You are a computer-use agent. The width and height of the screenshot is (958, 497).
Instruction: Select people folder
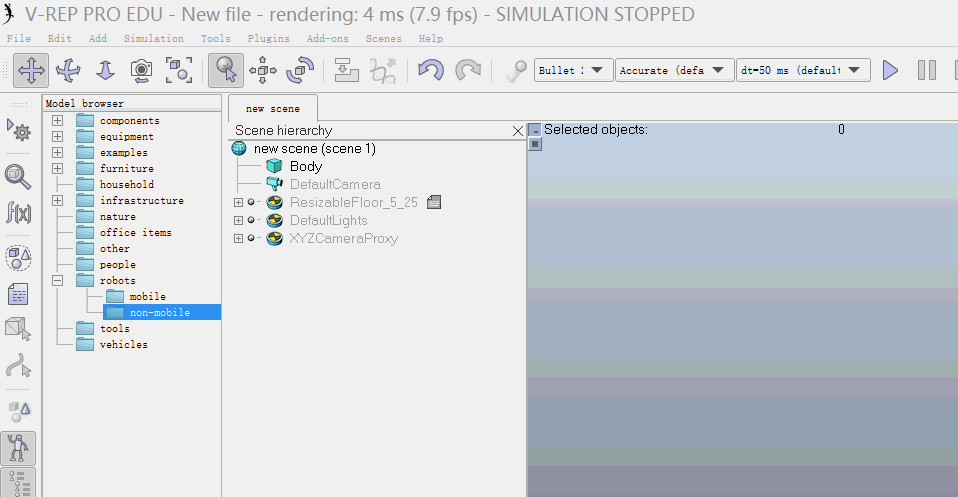[x=118, y=264]
